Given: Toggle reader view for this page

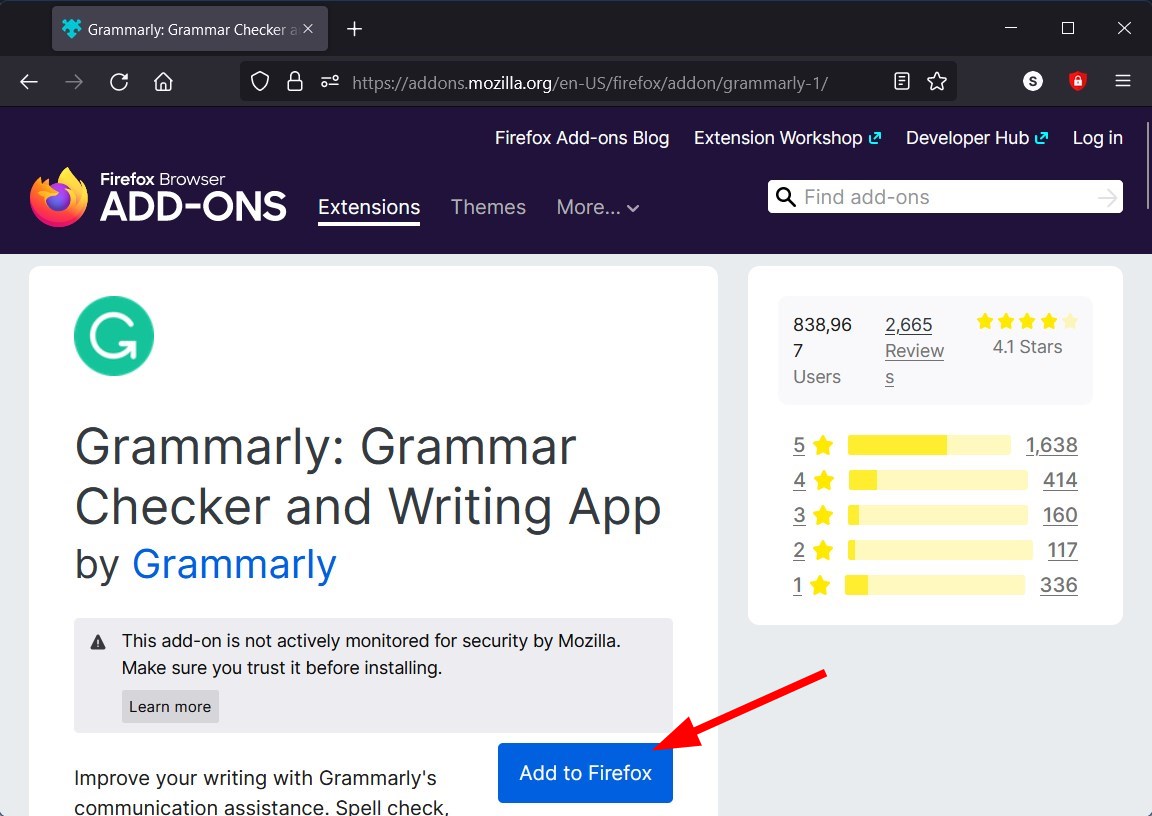Looking at the screenshot, I should coord(901,82).
